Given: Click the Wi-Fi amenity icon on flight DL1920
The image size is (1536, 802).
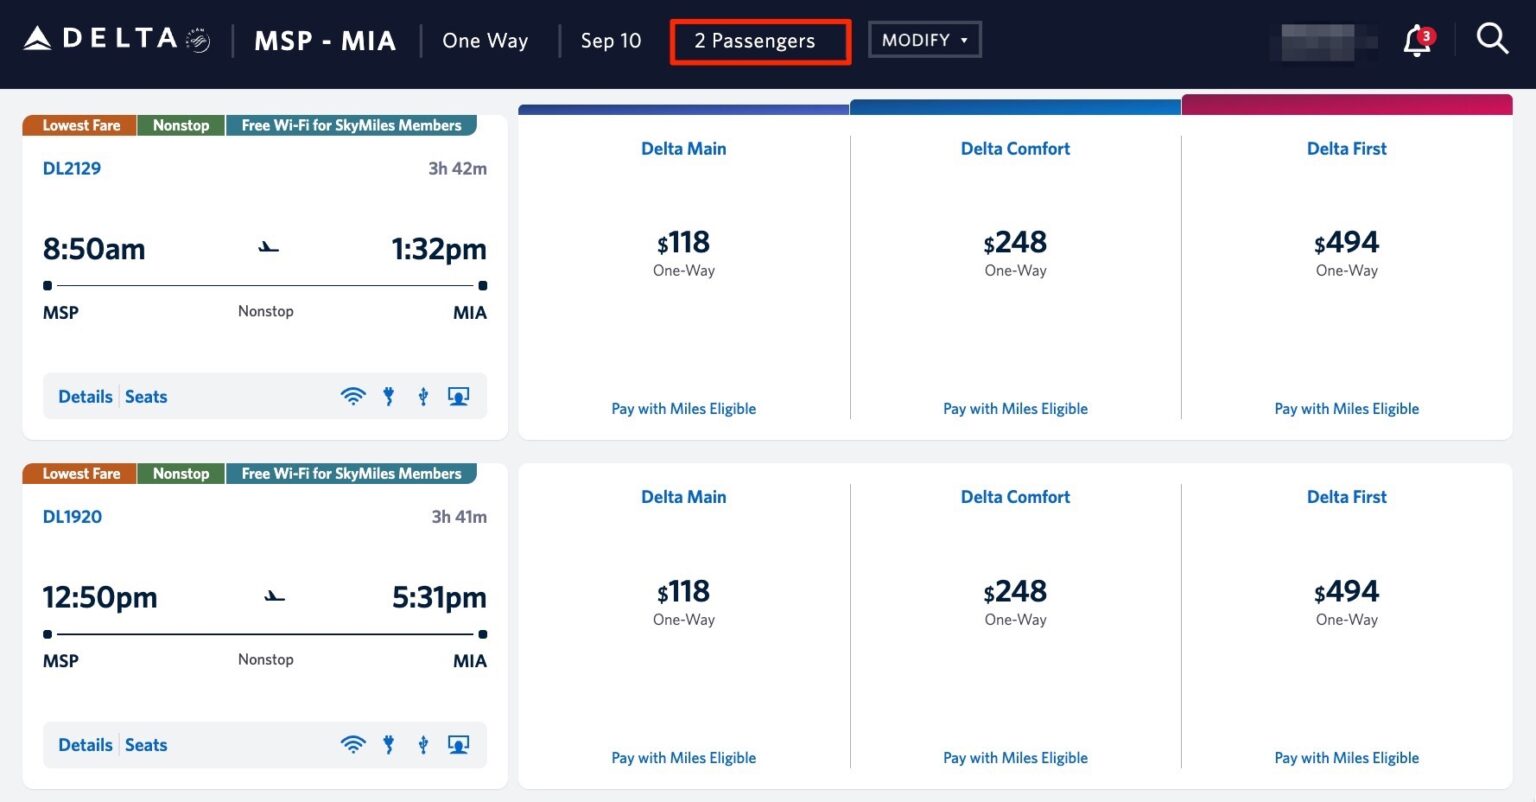Looking at the screenshot, I should click(x=353, y=744).
